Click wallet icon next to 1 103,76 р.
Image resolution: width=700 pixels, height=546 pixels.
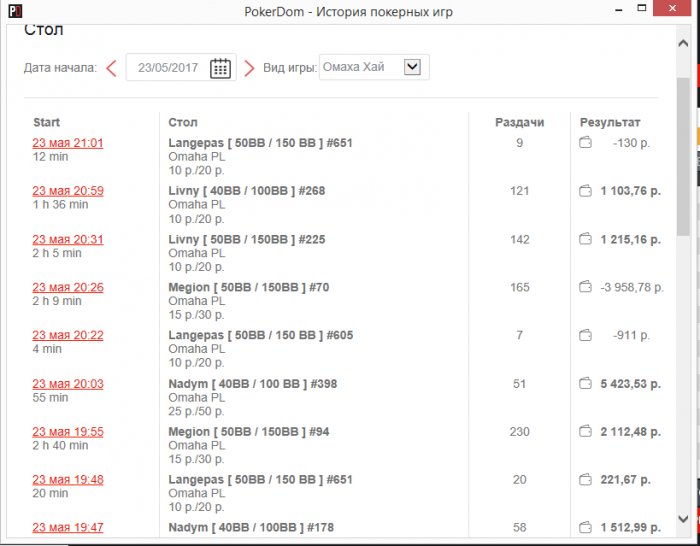coord(585,191)
